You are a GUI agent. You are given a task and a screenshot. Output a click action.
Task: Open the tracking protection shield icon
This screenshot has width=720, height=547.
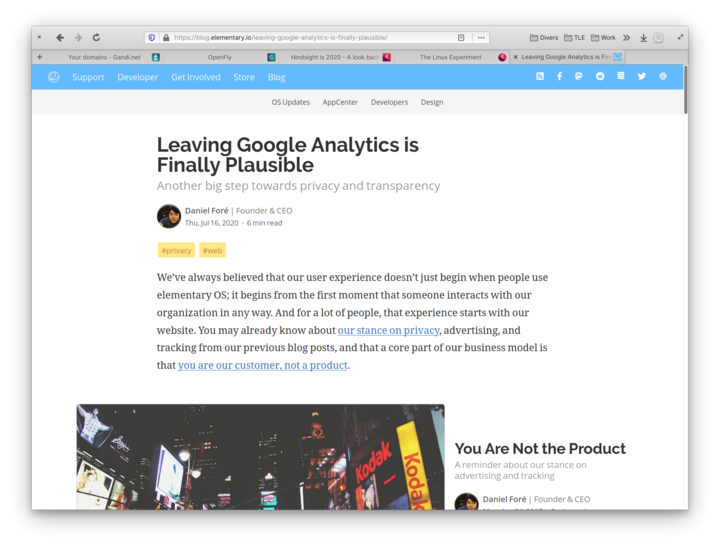click(x=152, y=38)
